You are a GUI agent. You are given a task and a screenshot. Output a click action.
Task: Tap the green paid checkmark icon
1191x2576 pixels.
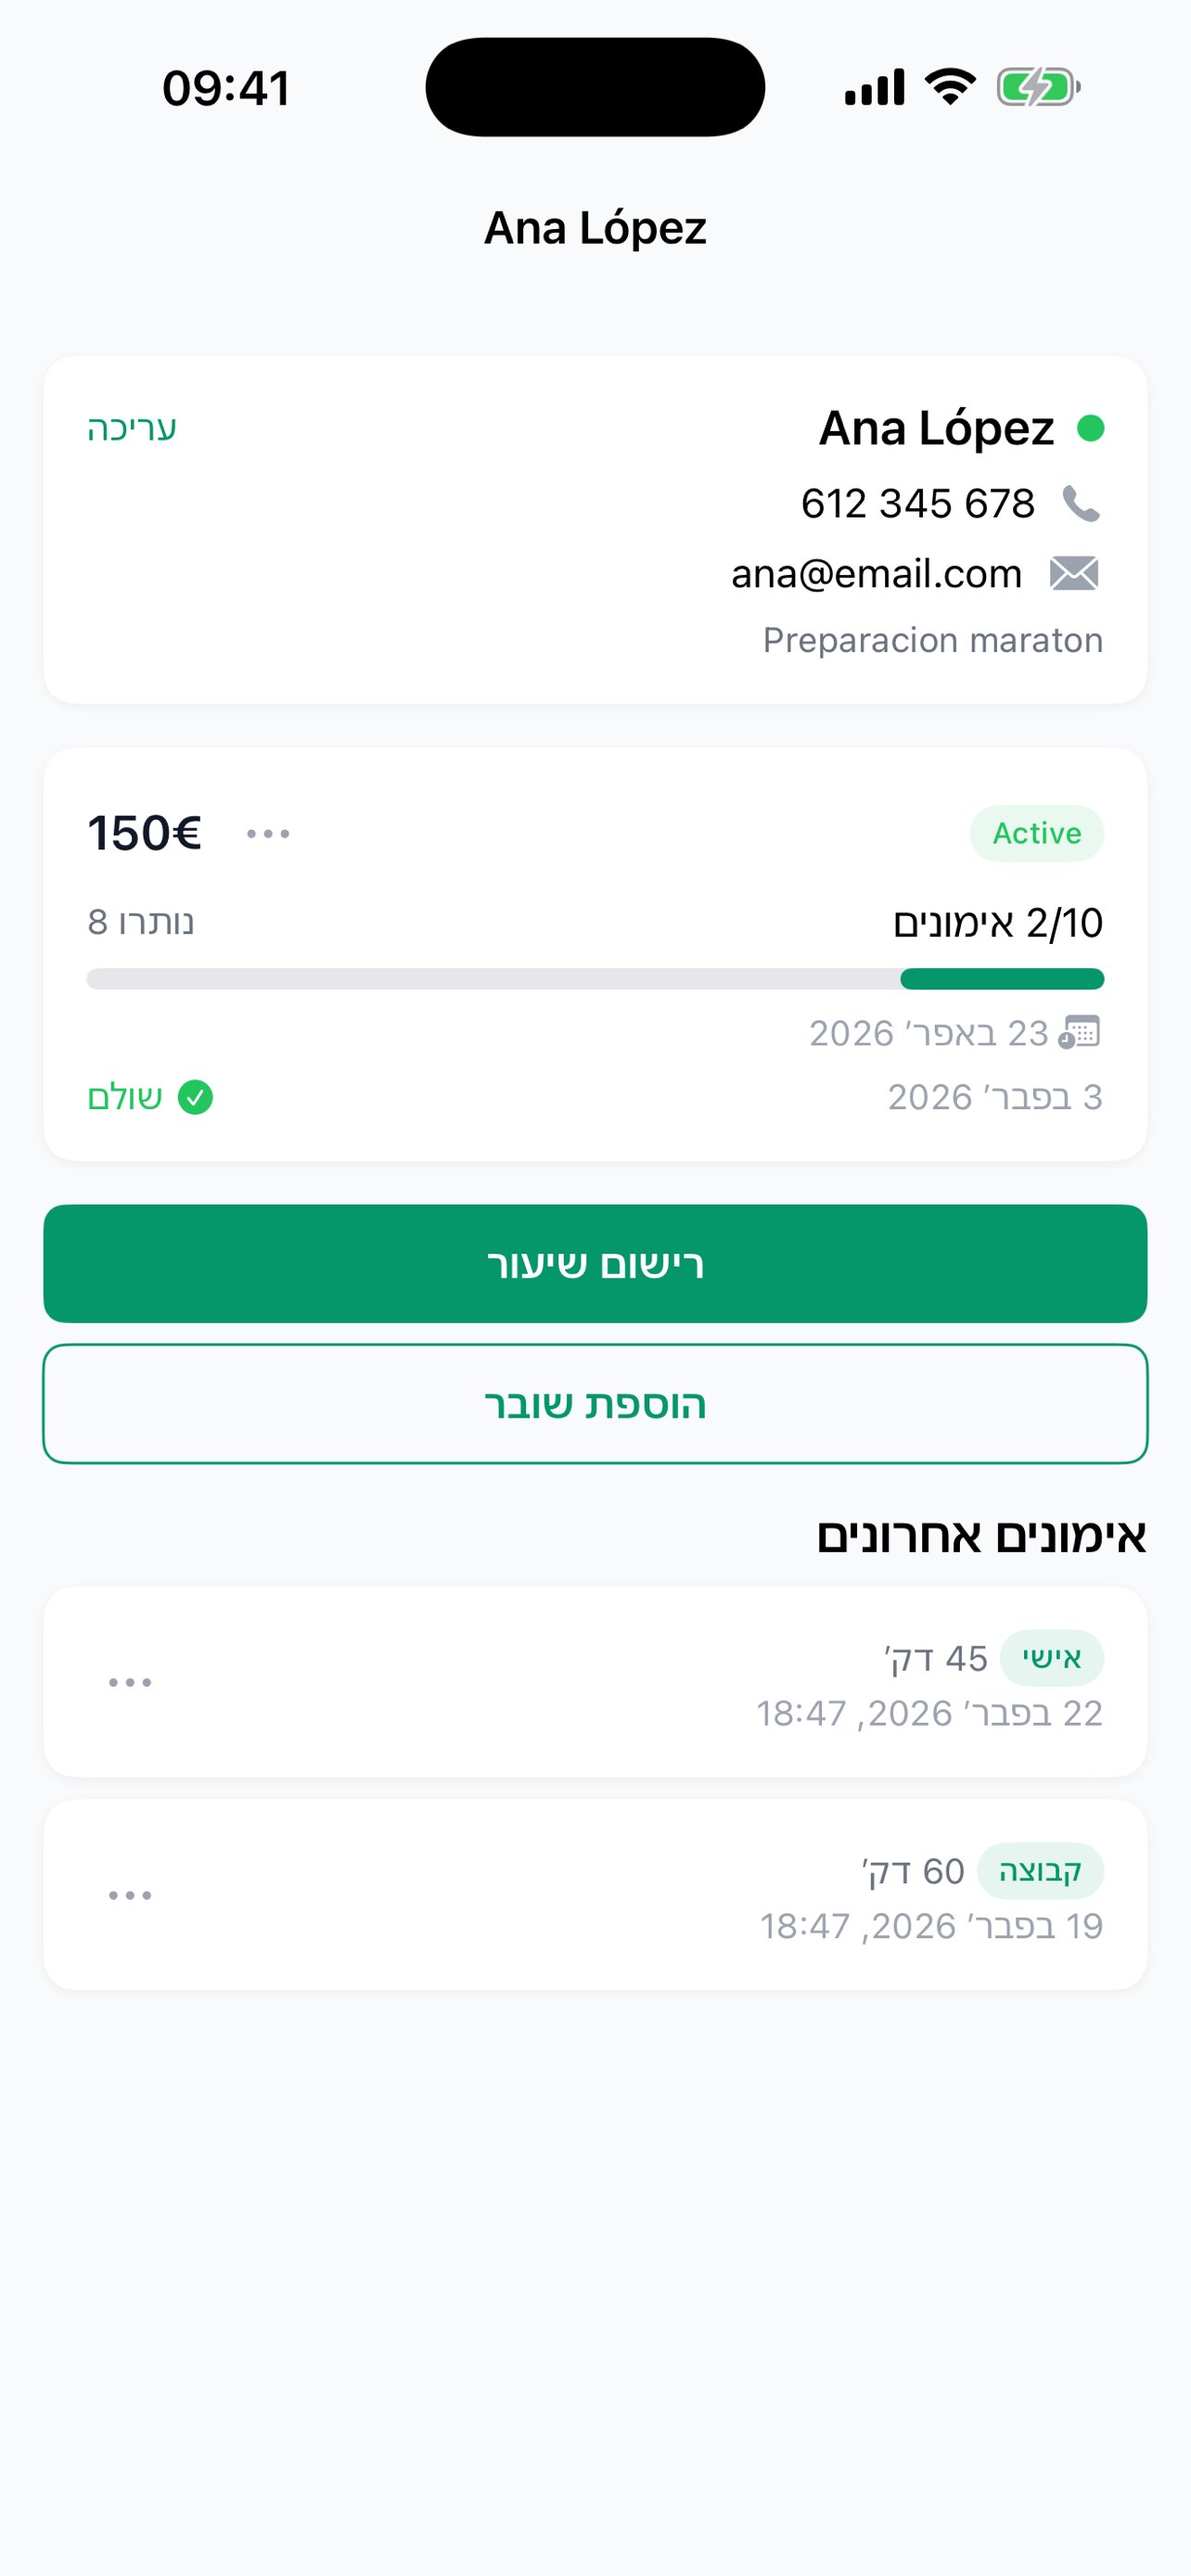click(195, 1097)
